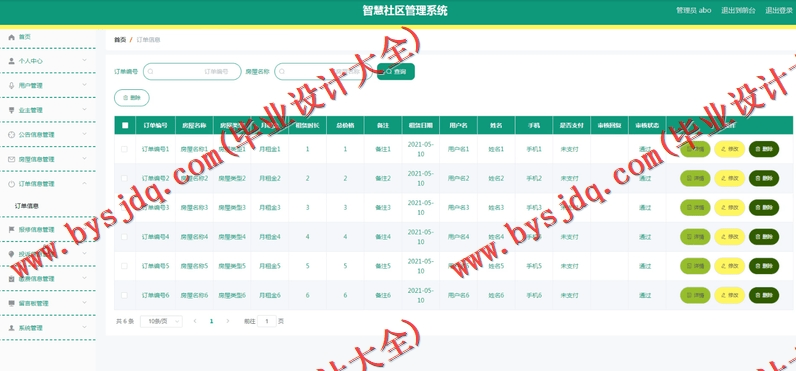The height and width of the screenshot is (371, 796).
Task: Tick the checkbox for row 订单编号1
Action: click(x=124, y=149)
